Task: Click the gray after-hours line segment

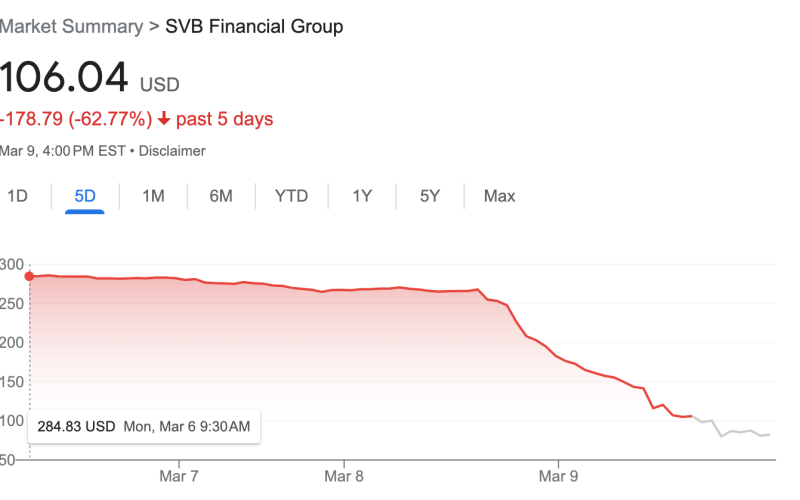Action: click(x=735, y=431)
